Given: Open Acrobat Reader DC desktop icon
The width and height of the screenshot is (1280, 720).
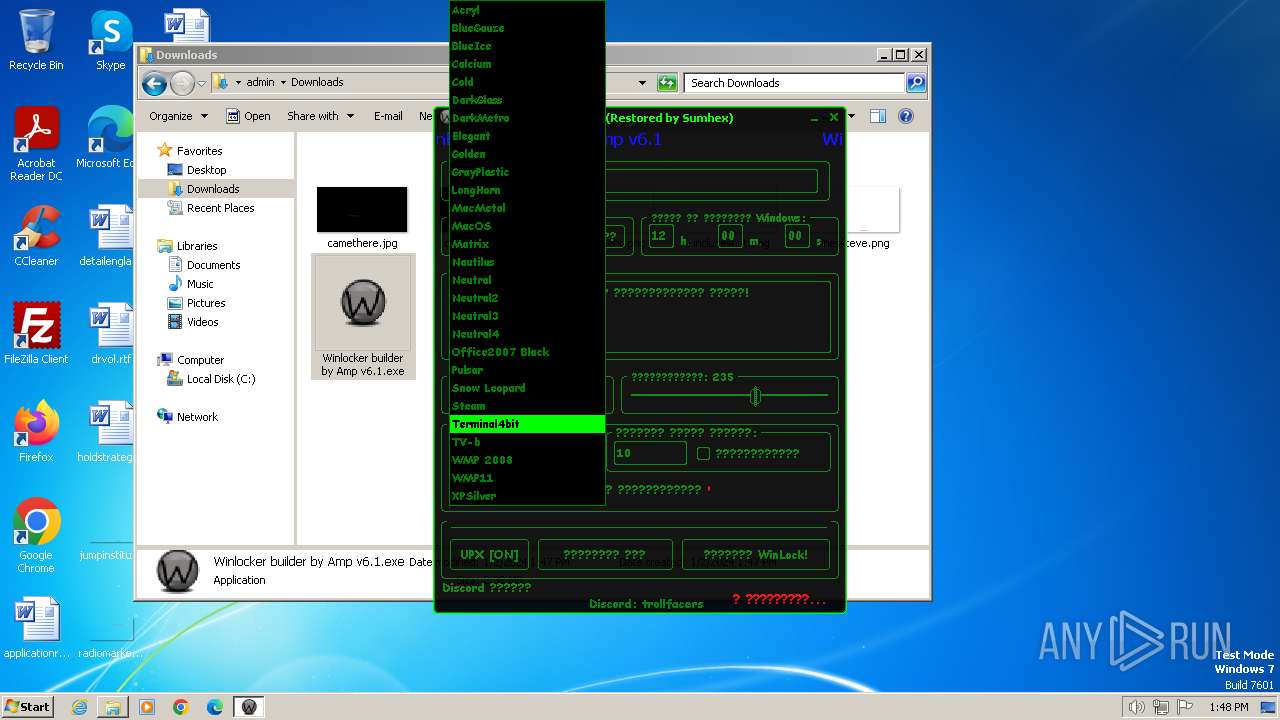Looking at the screenshot, I should [36, 144].
